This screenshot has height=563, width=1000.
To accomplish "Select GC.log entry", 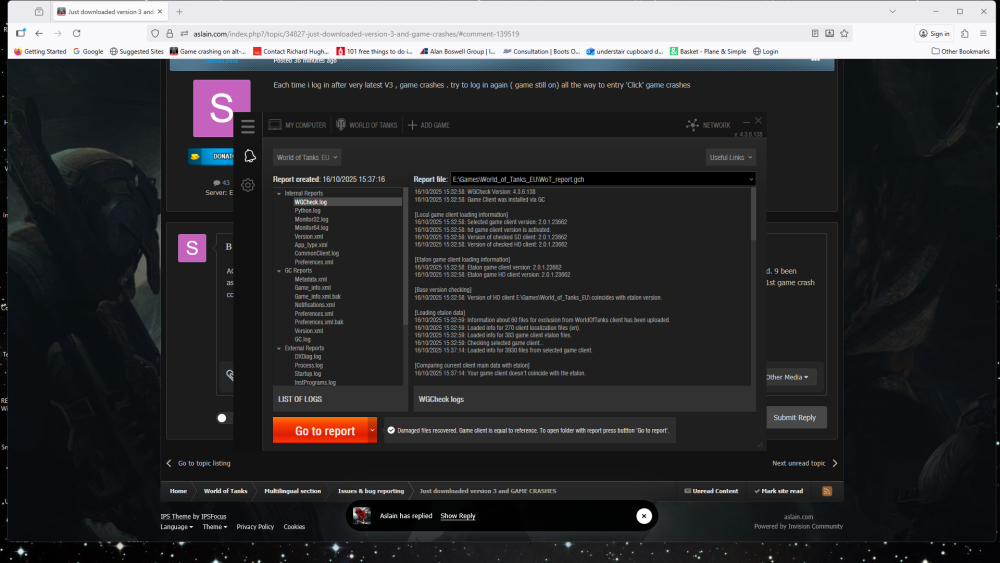I will pos(302,339).
